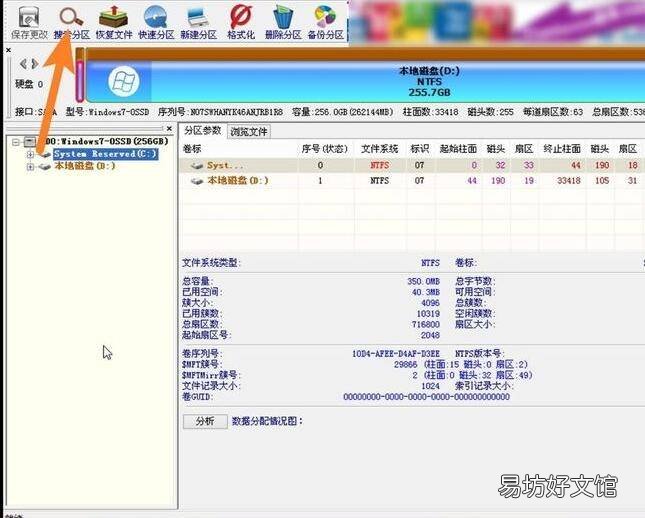Screen dimensions: 645x518
Task: Switch to the 浏览文件 tab
Action: [248, 132]
